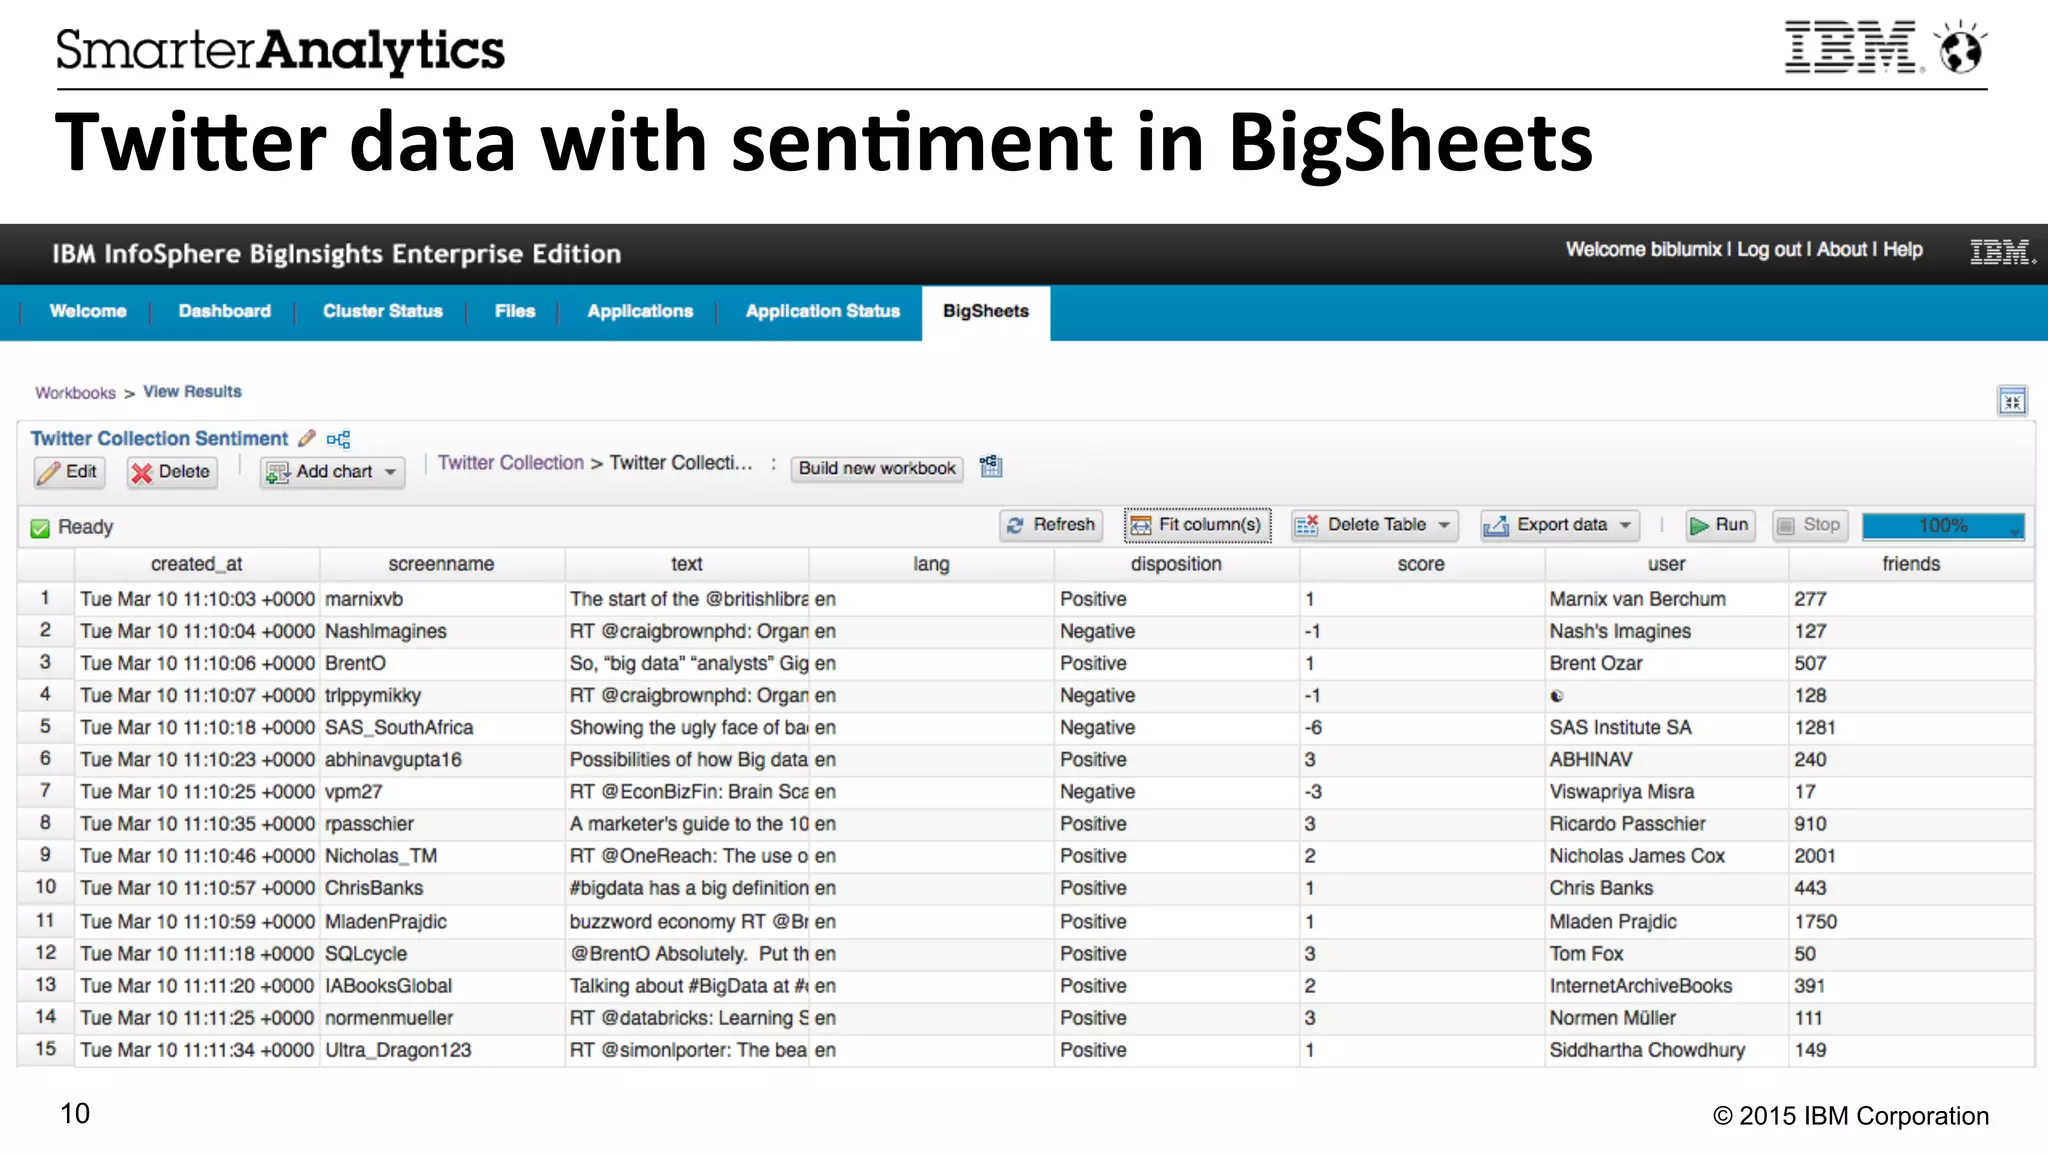Select the disposition column header

(x=1176, y=564)
